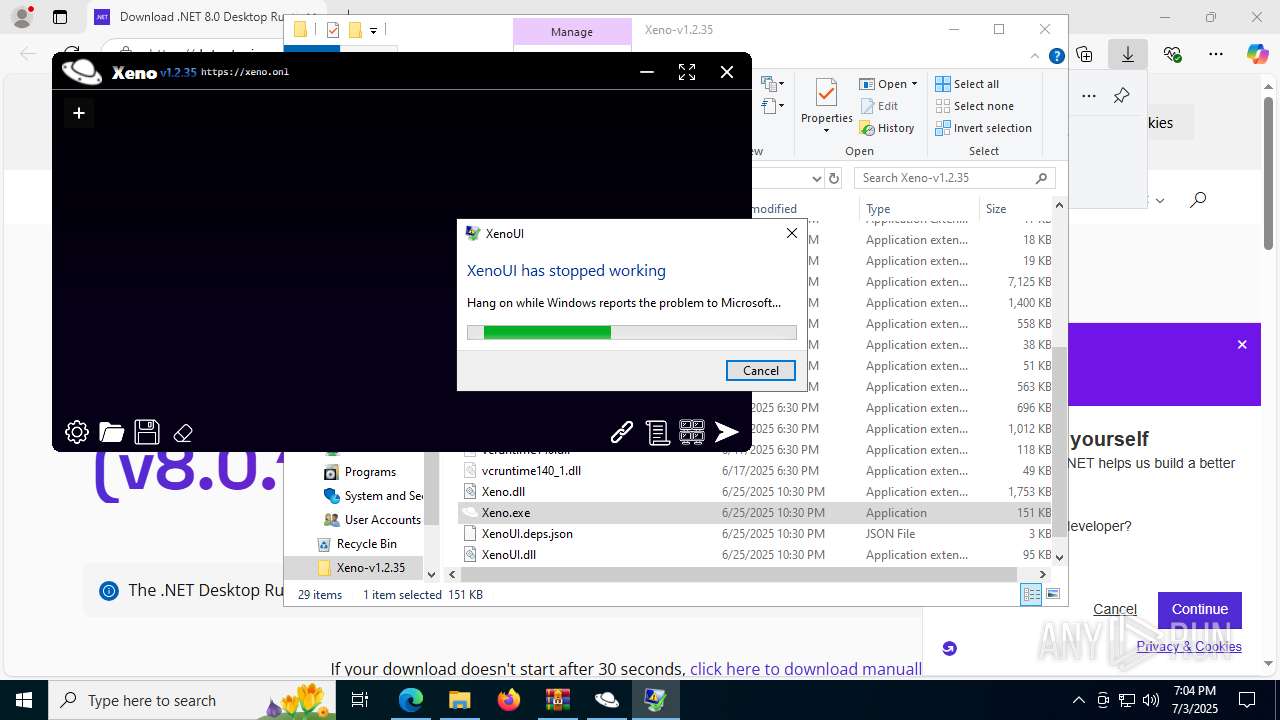Image resolution: width=1280 pixels, height=720 pixels.
Task: Click History in Explorer ribbon
Action: tap(887, 128)
